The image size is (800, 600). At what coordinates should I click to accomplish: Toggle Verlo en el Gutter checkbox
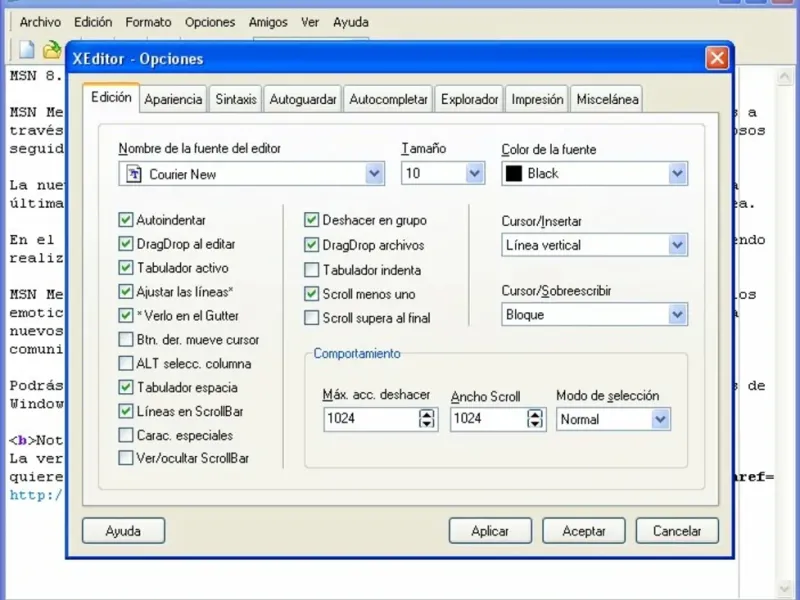(x=126, y=315)
